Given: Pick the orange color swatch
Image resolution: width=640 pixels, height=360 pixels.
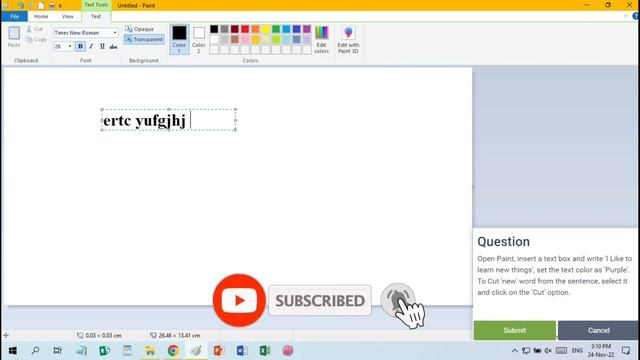Looking at the screenshot, I should coord(256,29).
